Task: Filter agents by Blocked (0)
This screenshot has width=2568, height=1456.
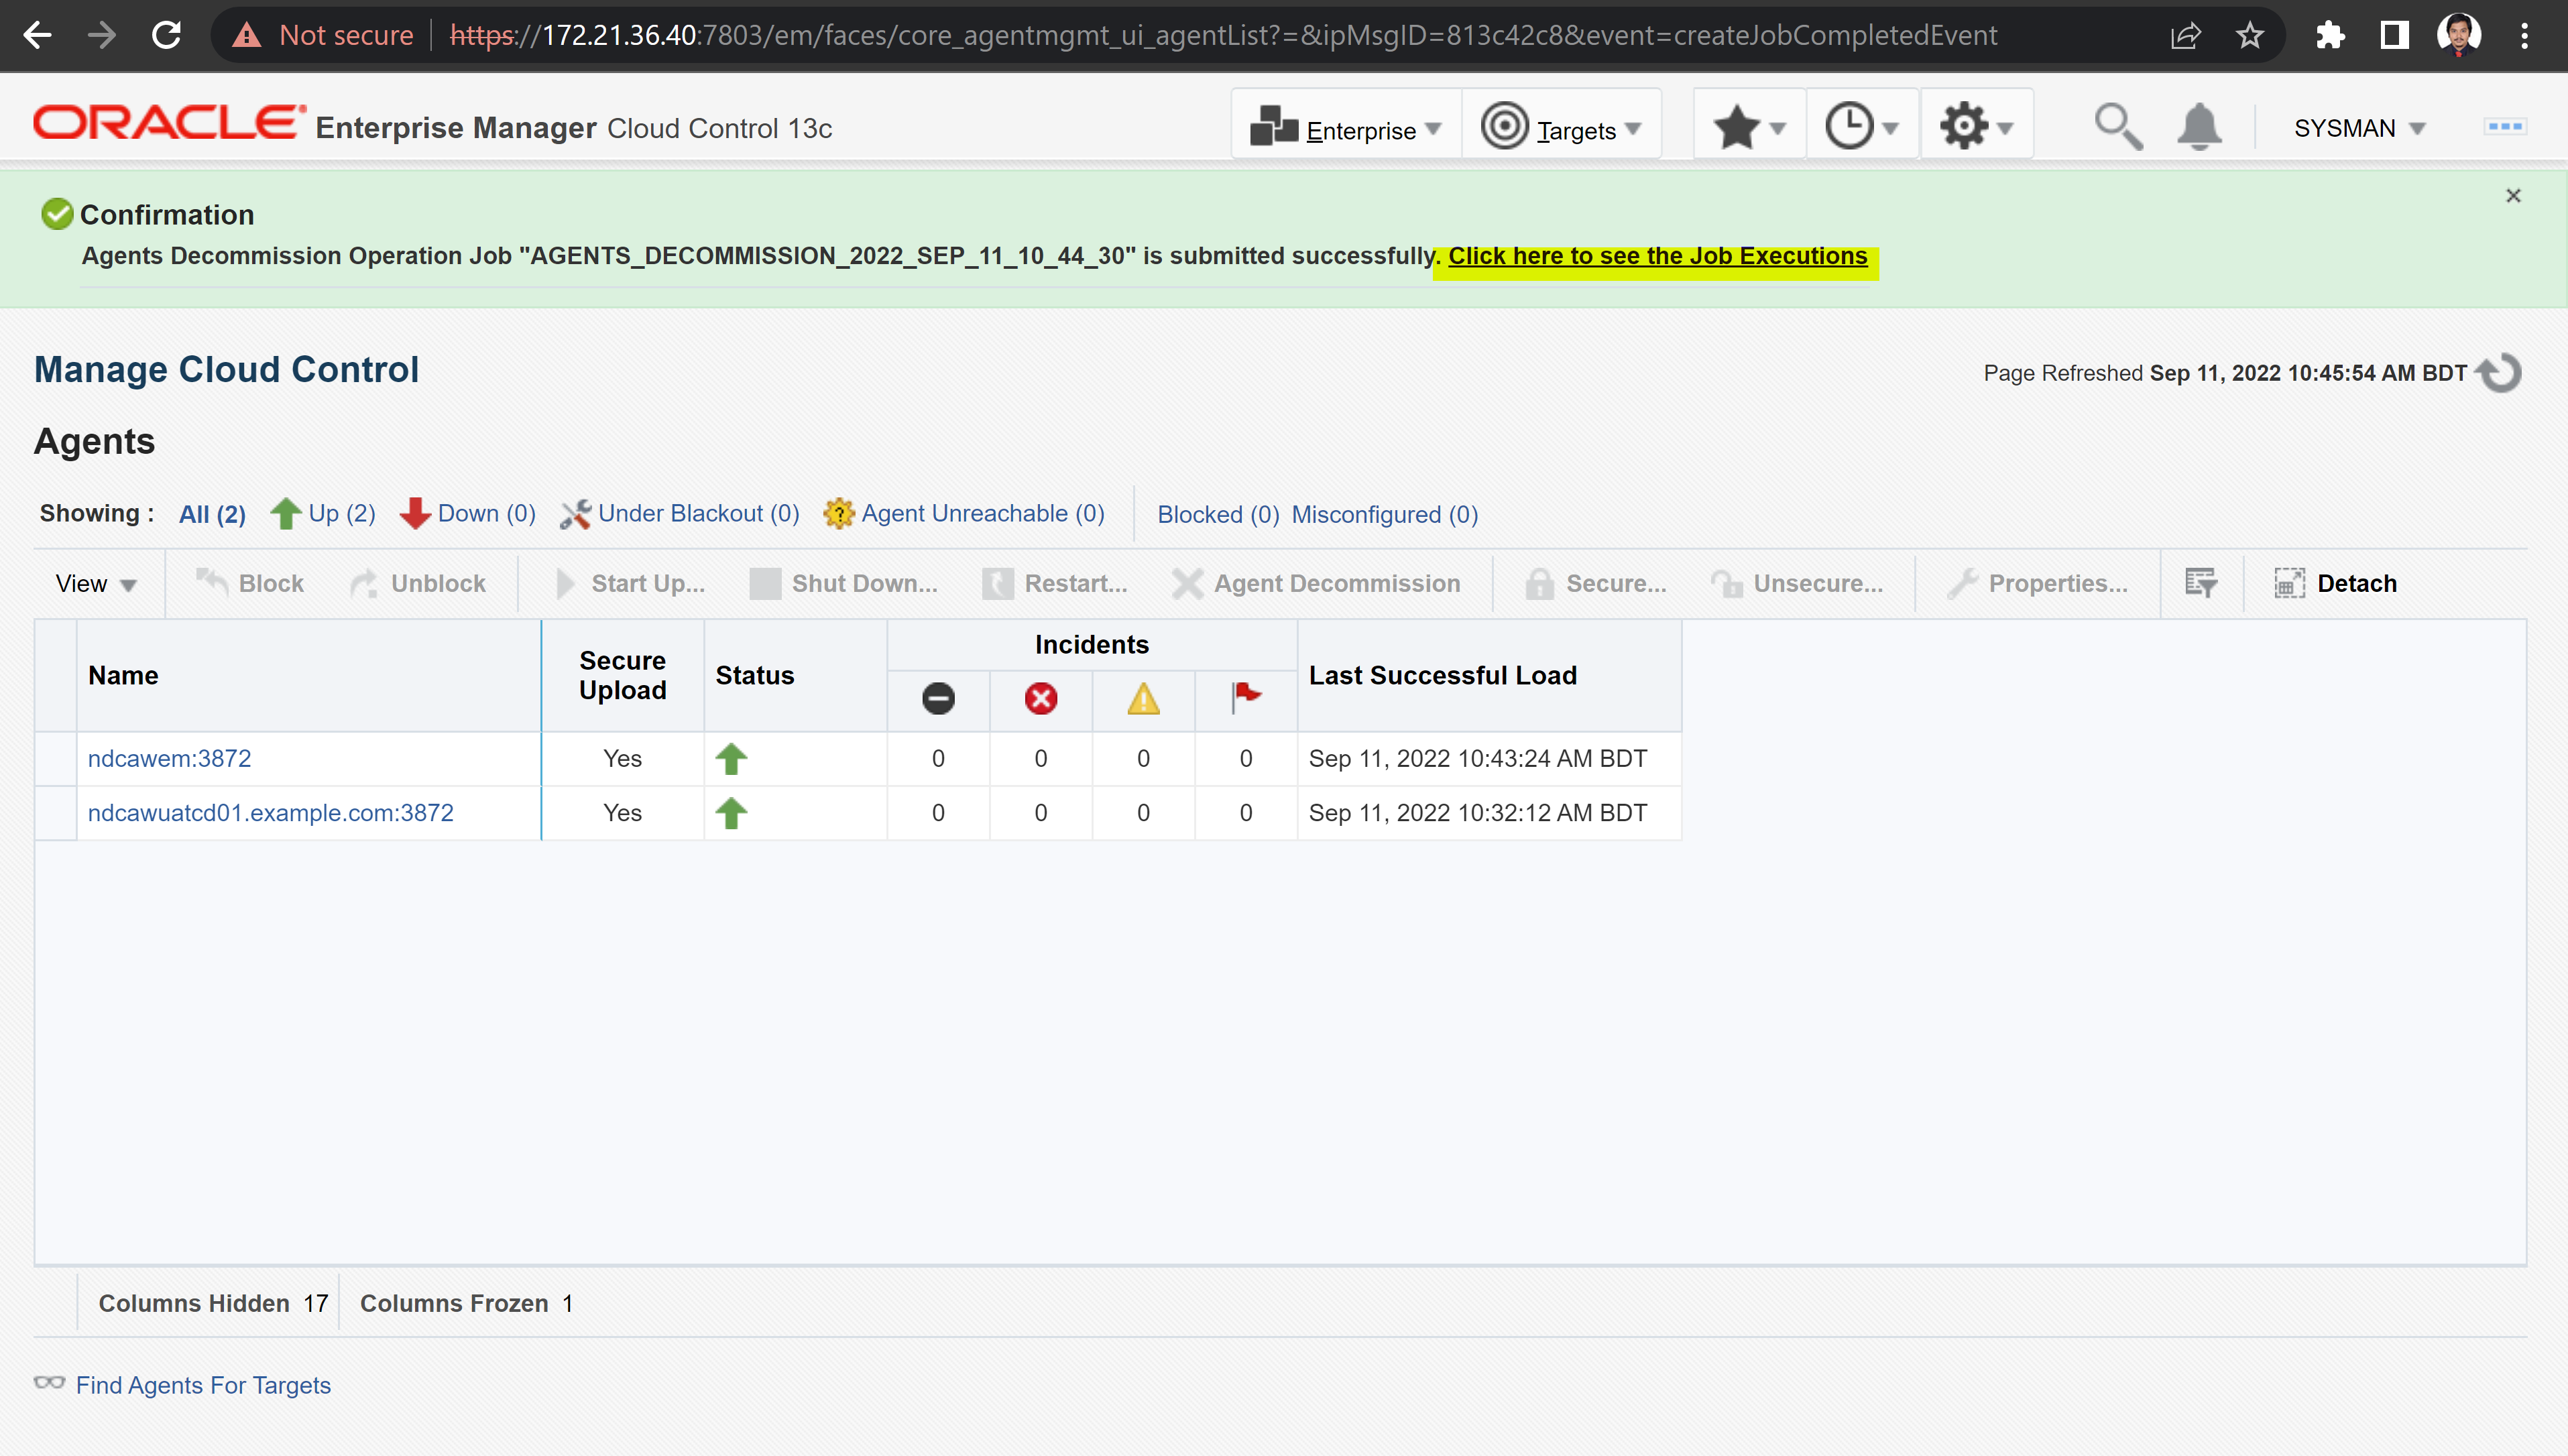Action: point(1218,515)
